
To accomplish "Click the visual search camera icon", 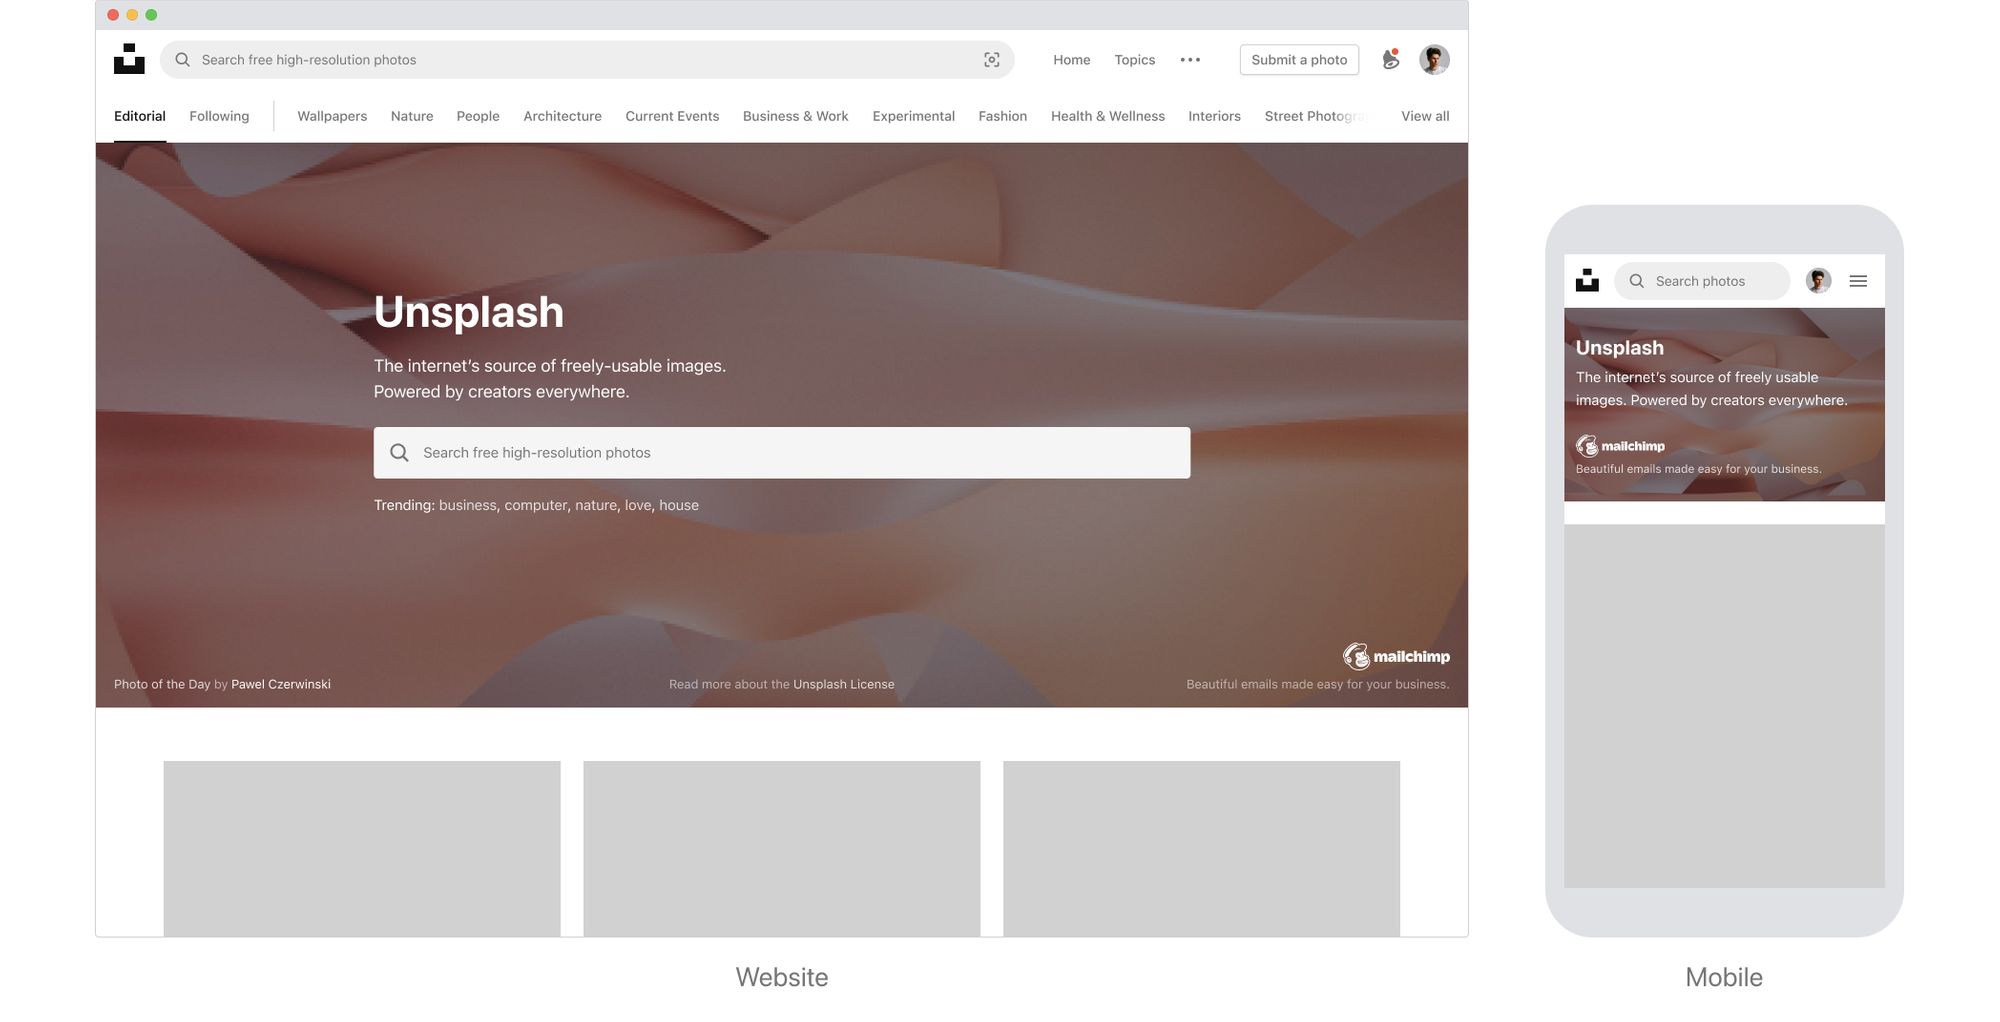I will click(x=991, y=60).
